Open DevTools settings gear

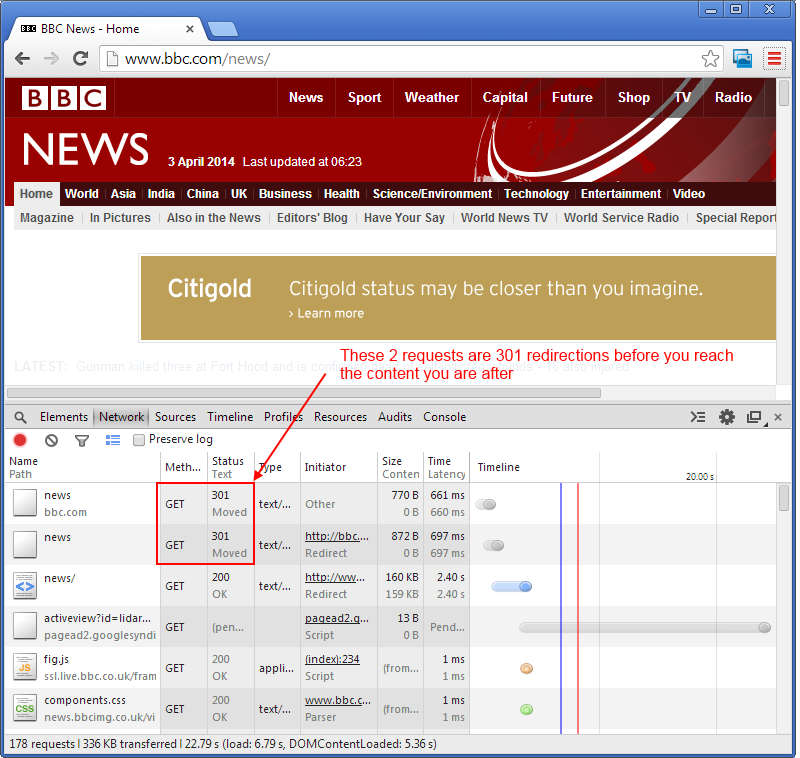[x=727, y=417]
